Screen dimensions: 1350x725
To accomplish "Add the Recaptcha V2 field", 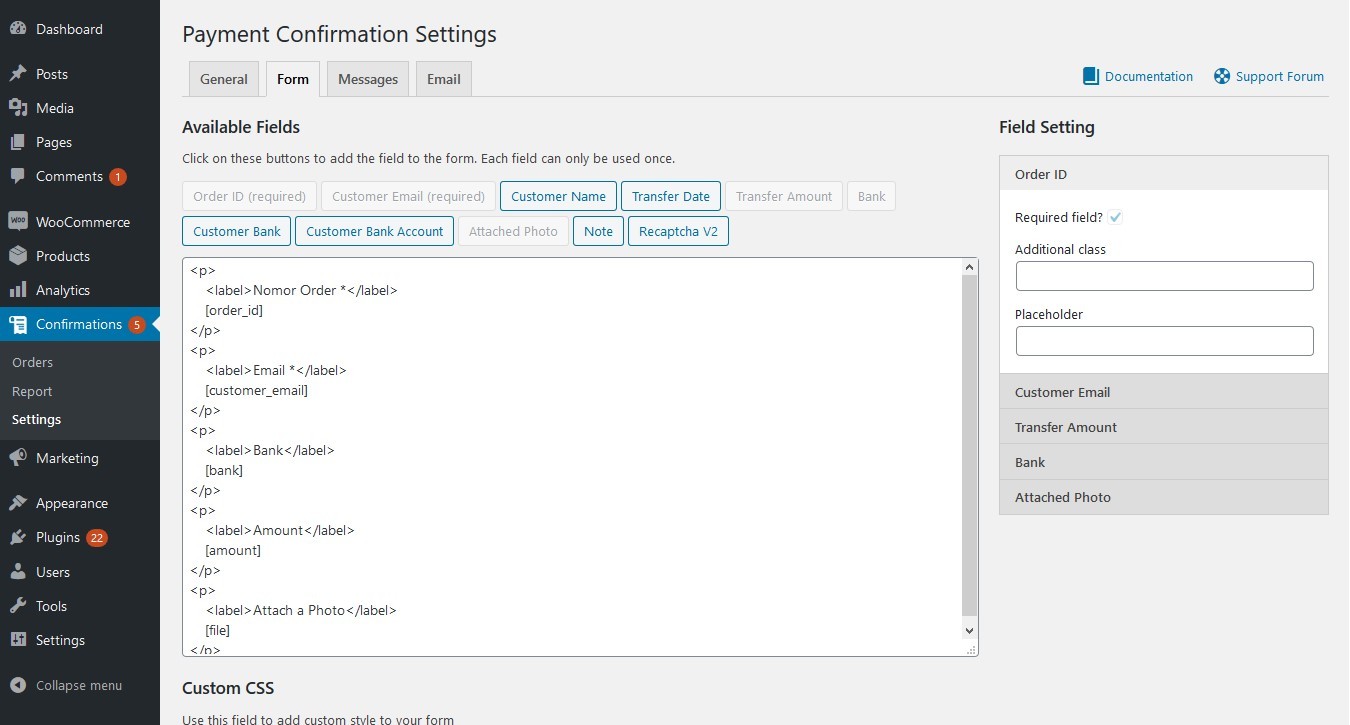I will [x=678, y=231].
